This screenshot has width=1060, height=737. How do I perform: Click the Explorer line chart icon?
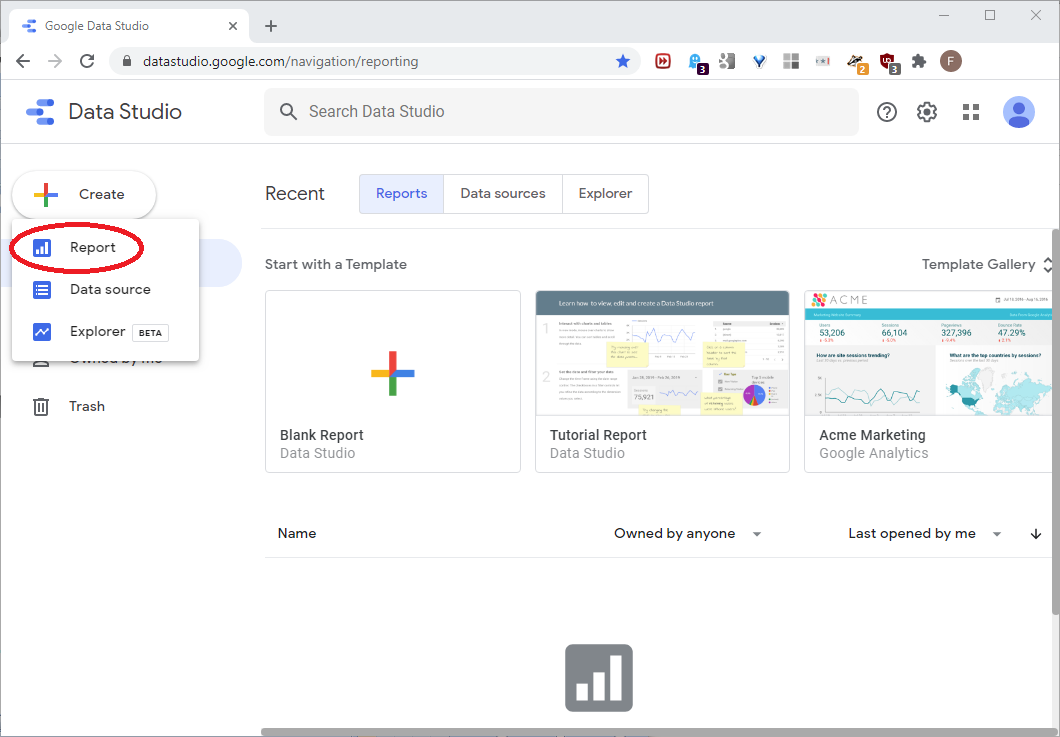pyautogui.click(x=42, y=332)
